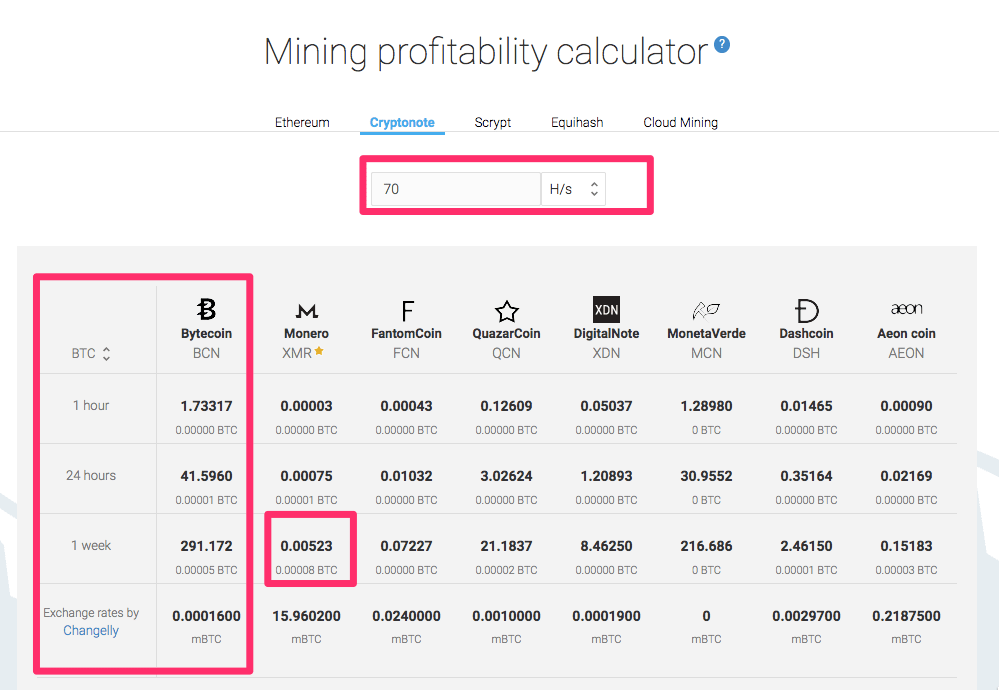Click the gold star beside XMR
Image resolution: width=999 pixels, height=690 pixels.
point(320,352)
